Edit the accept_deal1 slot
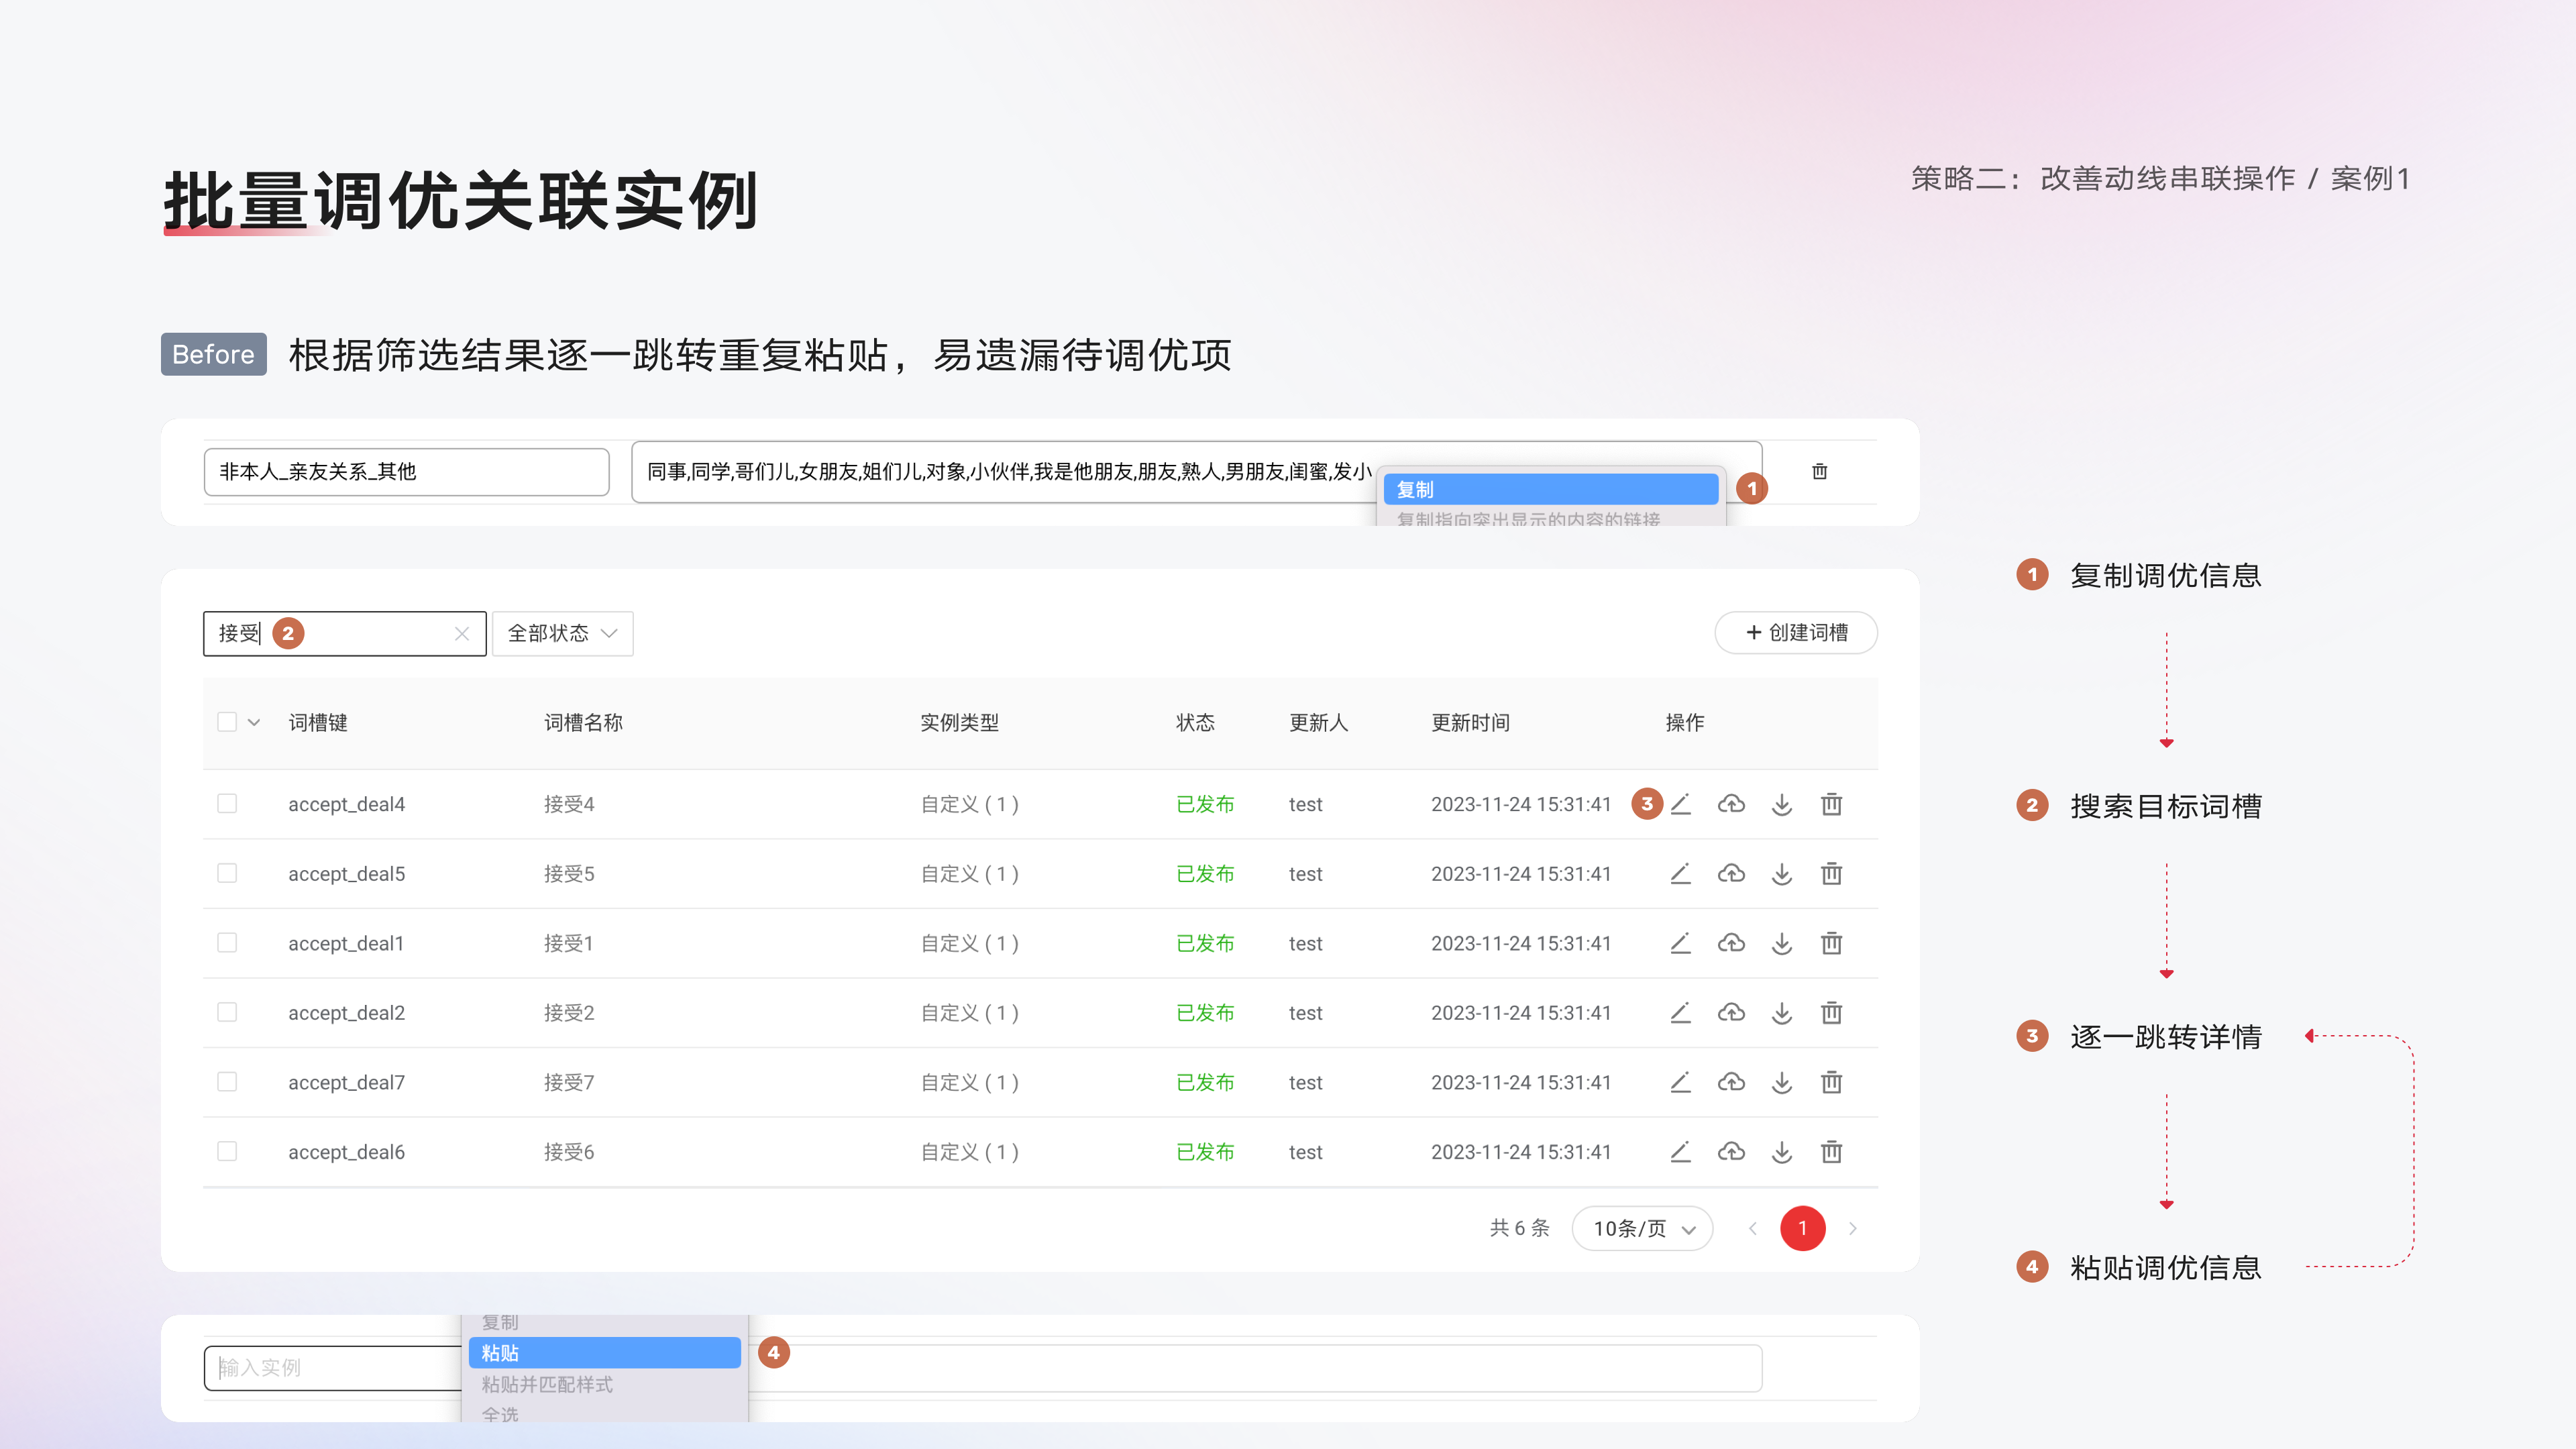 tap(1680, 943)
